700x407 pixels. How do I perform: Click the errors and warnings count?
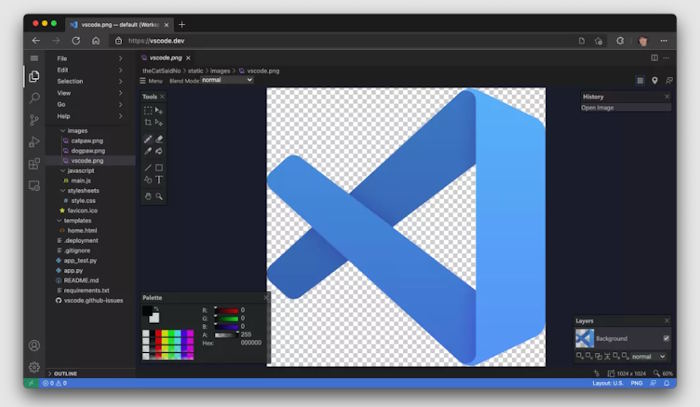click(x=54, y=383)
